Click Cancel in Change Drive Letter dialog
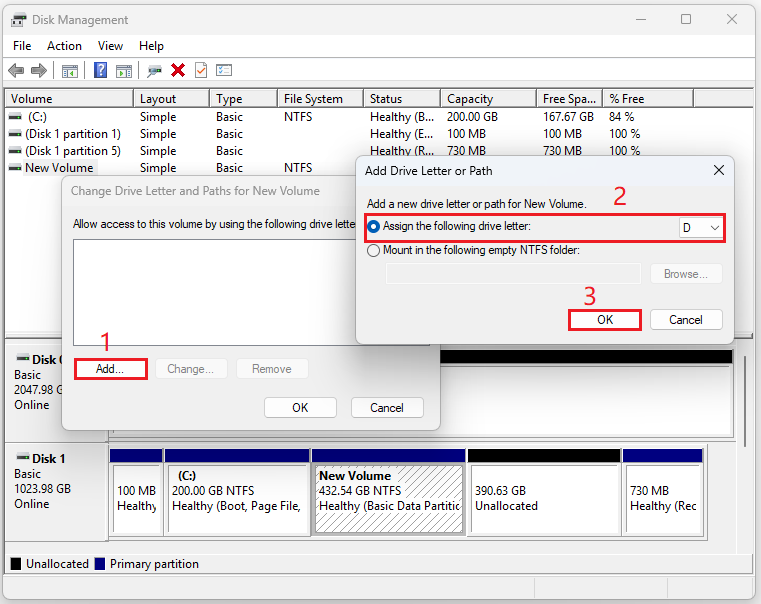This screenshot has width=761, height=604. (387, 408)
